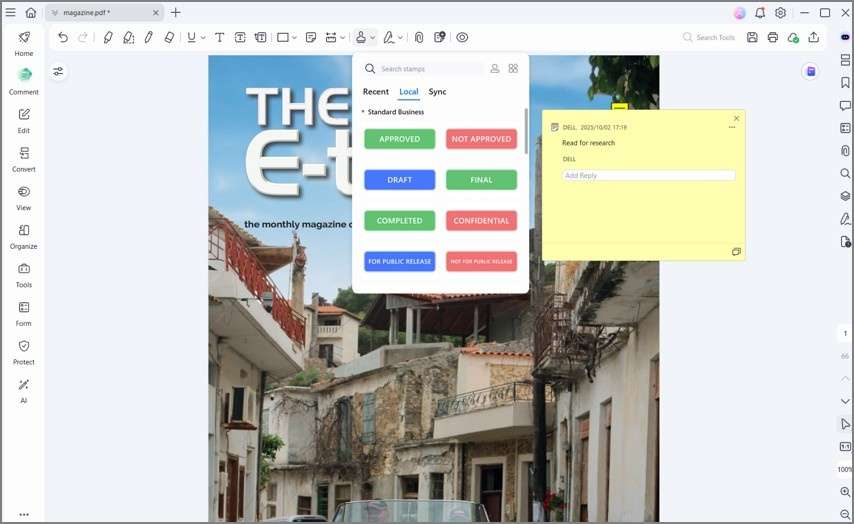854x524 pixels.
Task: Open the Measure tool dropdown arrow
Action: click(343, 38)
